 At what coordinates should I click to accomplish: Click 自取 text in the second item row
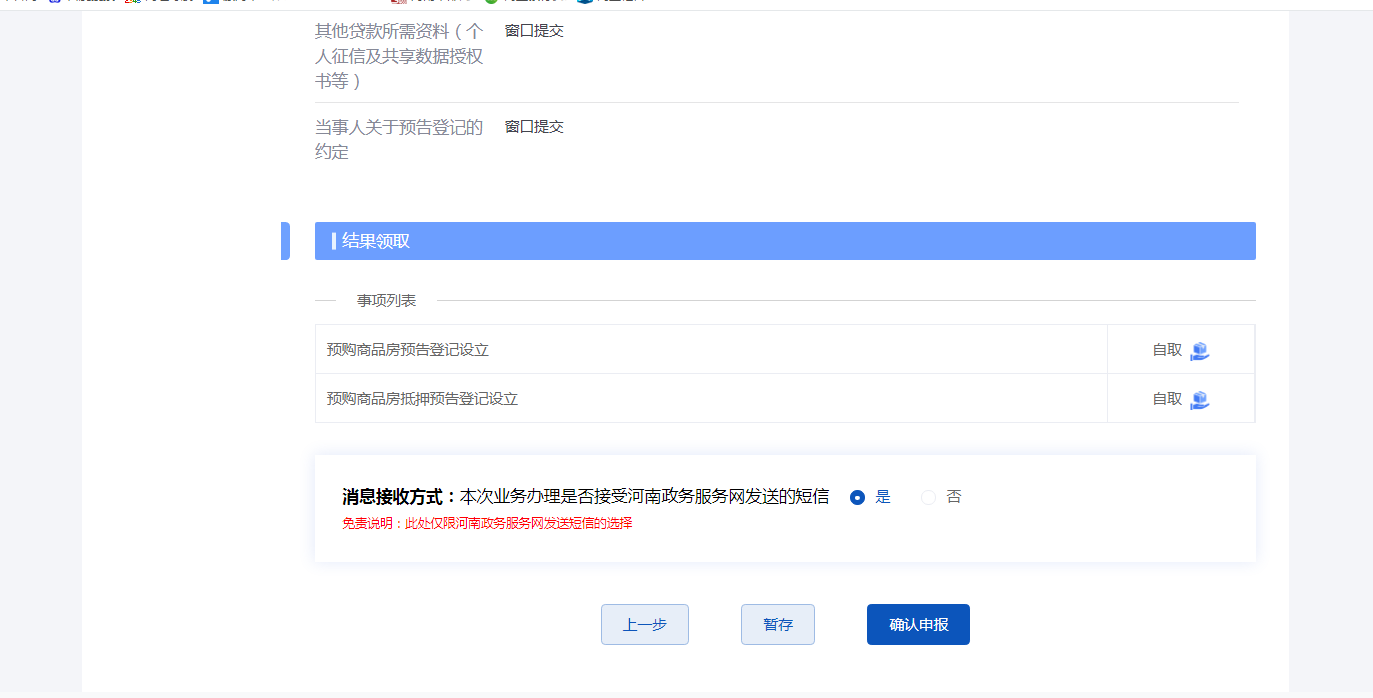click(x=1166, y=399)
